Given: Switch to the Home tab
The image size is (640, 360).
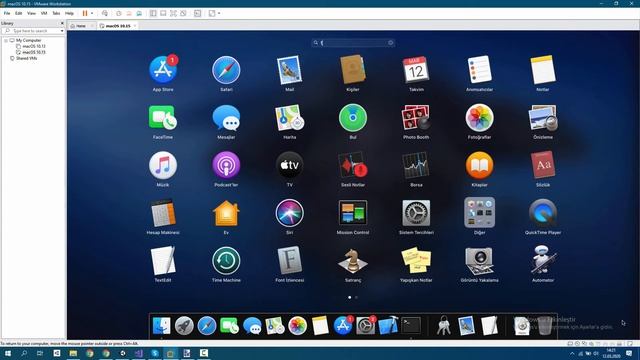Looking at the screenshot, I should [81, 26].
